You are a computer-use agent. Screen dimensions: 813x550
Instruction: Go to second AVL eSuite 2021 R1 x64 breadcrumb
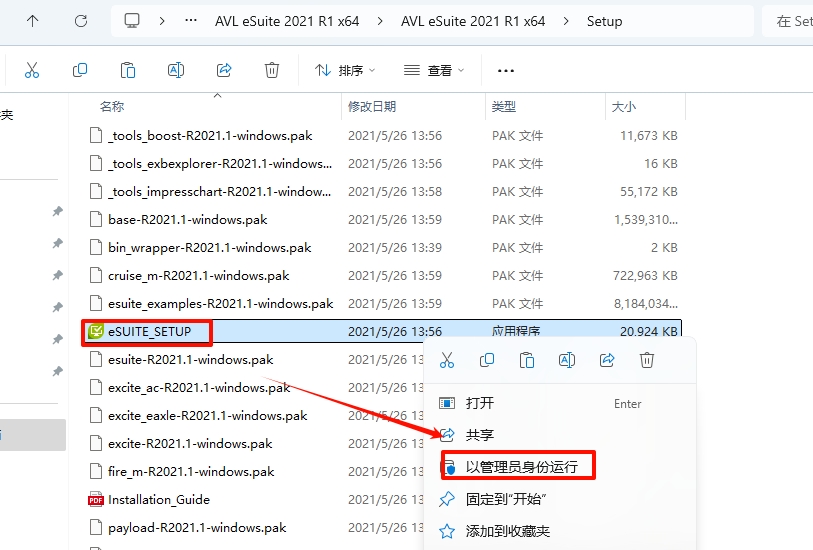pos(473,21)
